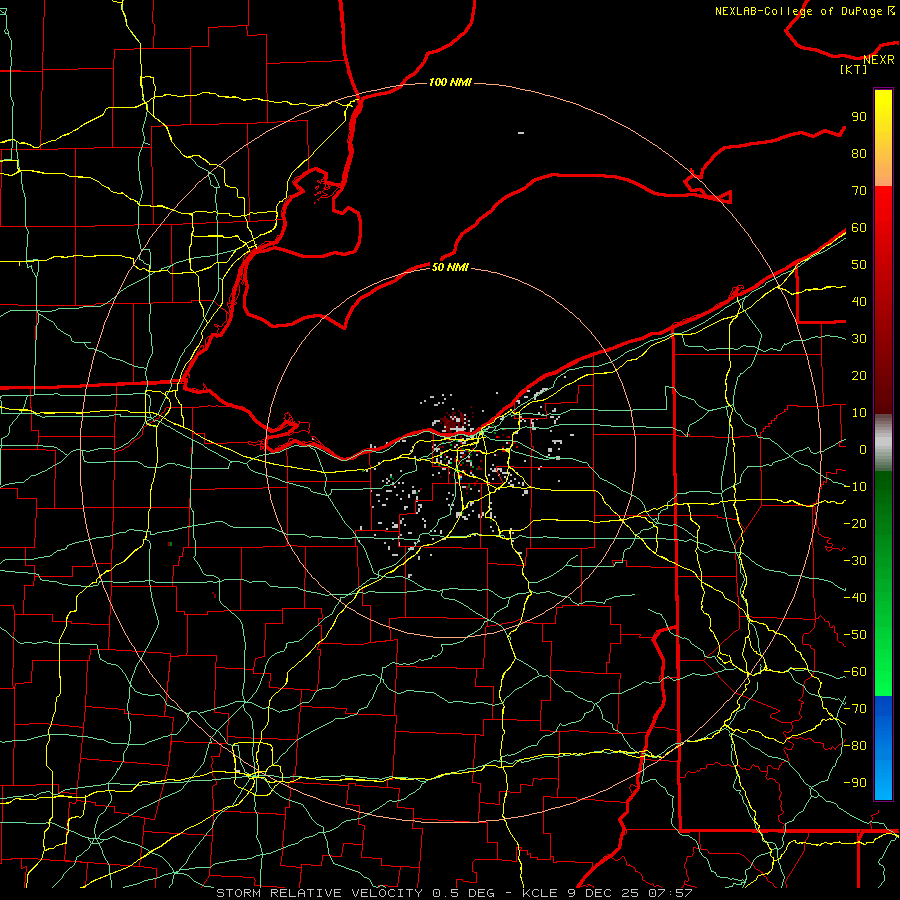This screenshot has height=900, width=900.
Task: Click the 10 value on the velocity scale
Action: [859, 413]
